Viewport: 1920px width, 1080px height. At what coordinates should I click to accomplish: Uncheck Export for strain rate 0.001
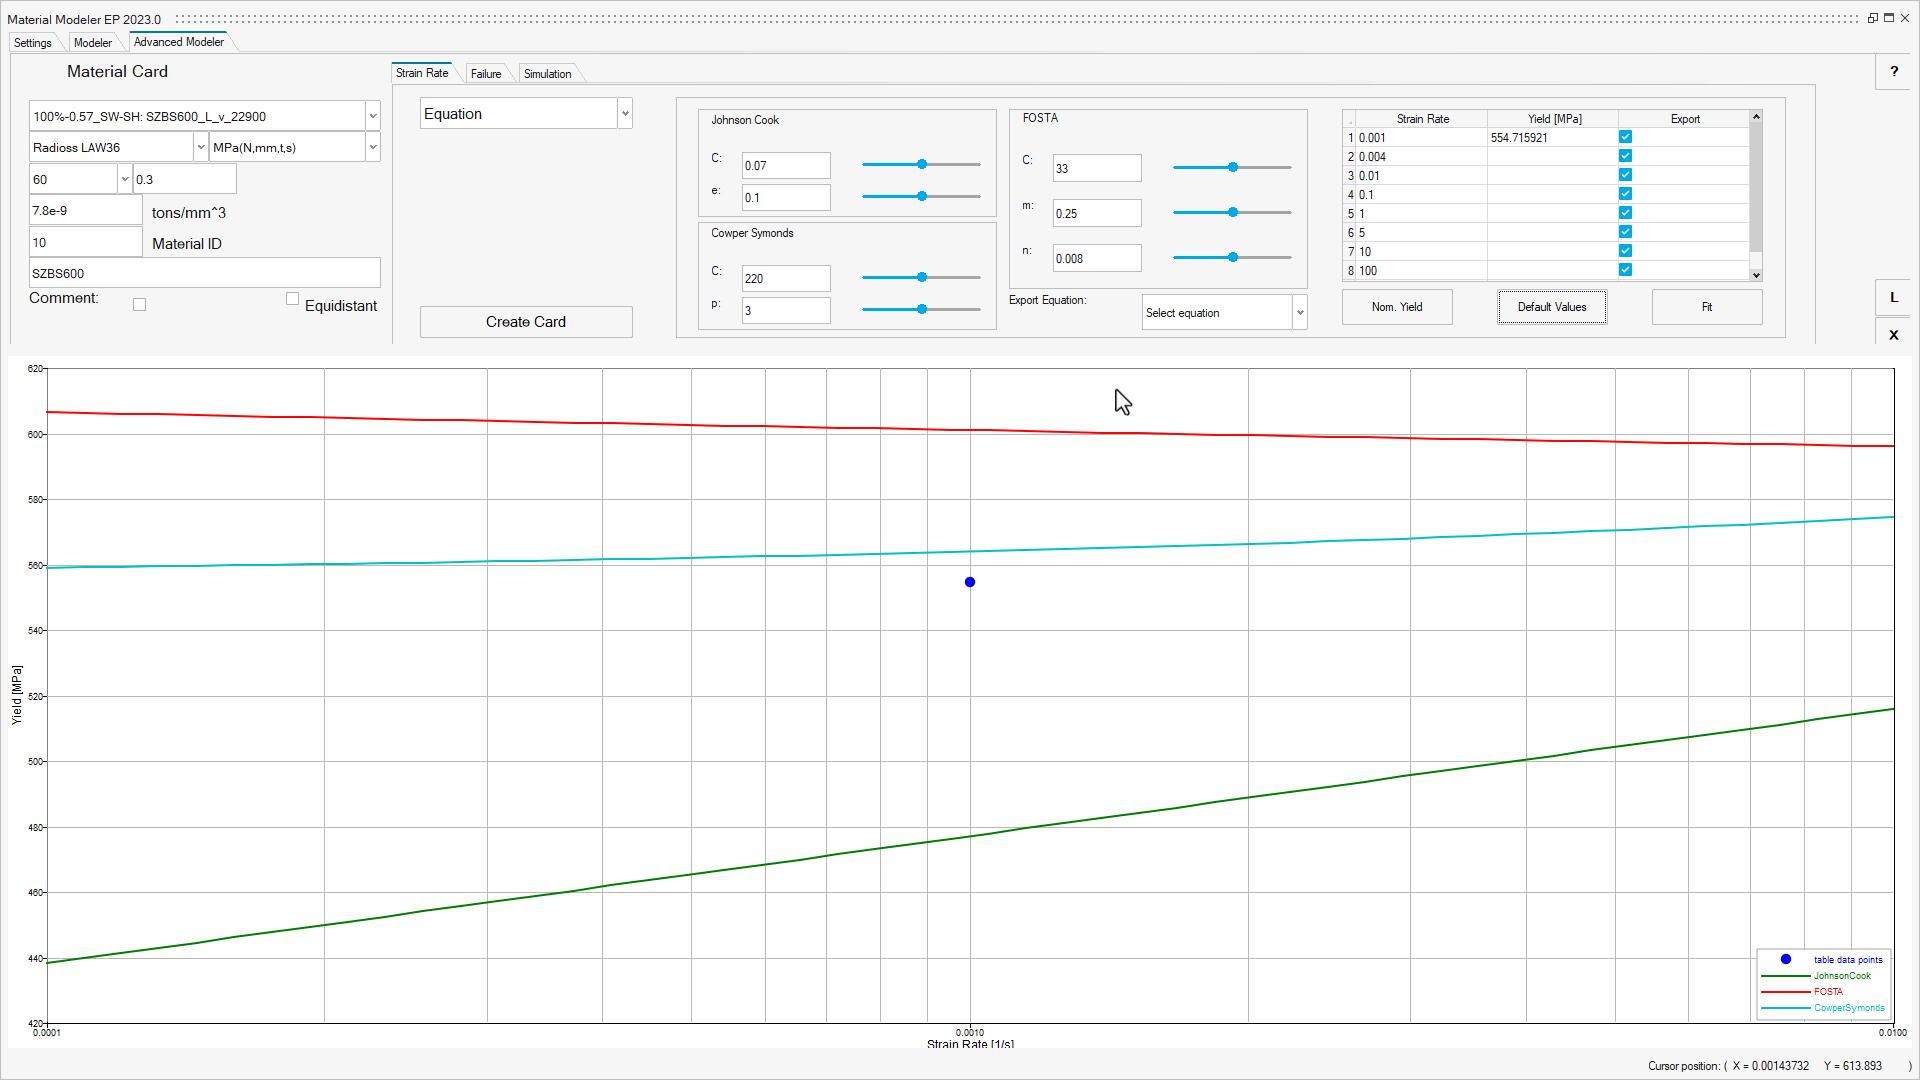click(1626, 136)
